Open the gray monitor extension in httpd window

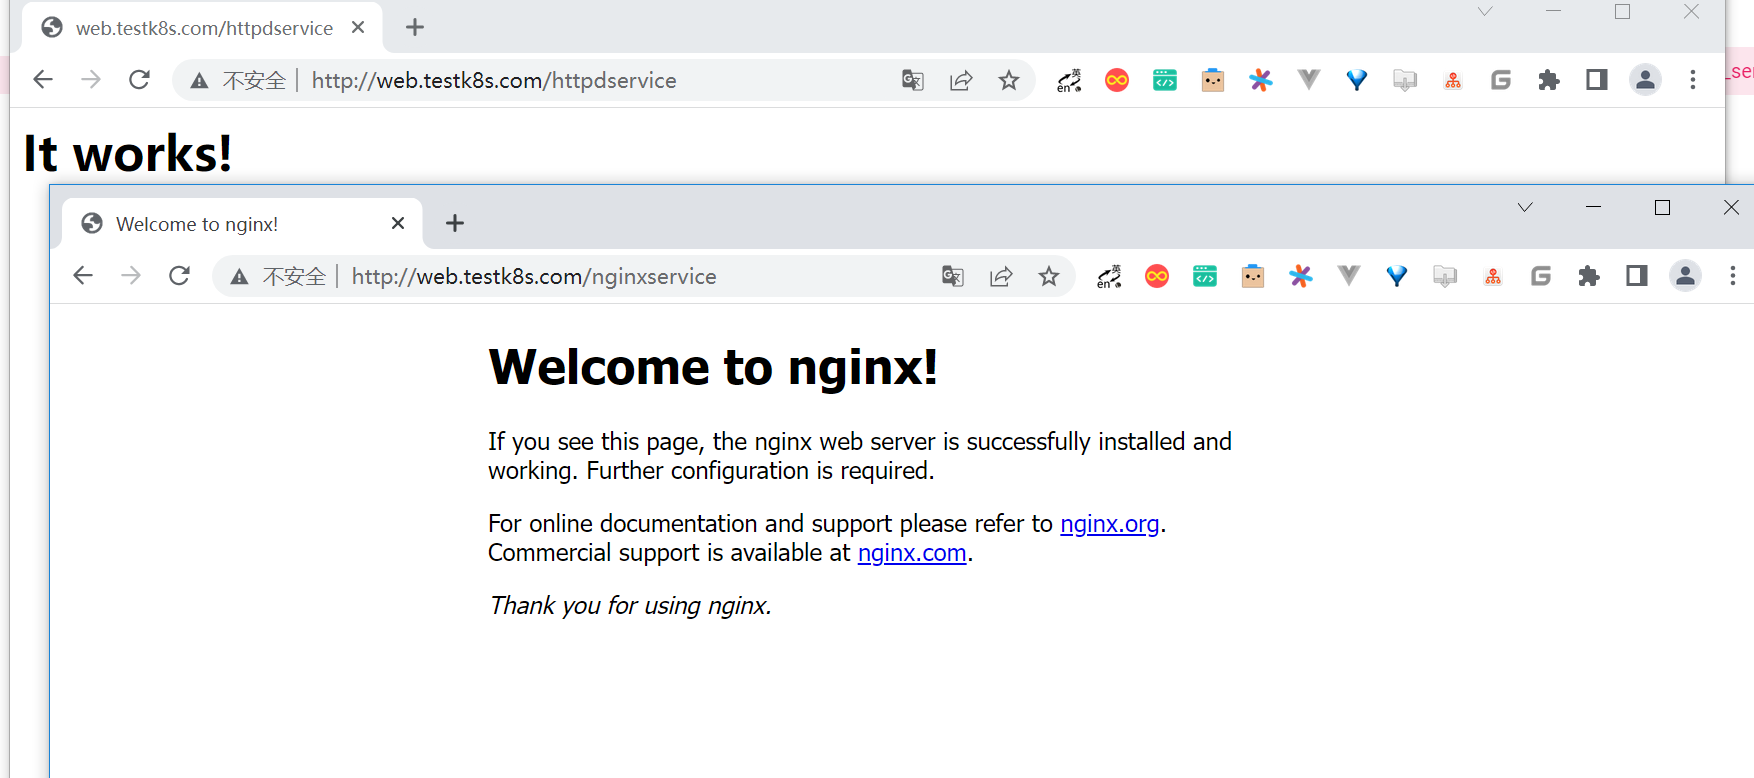pos(1405,81)
